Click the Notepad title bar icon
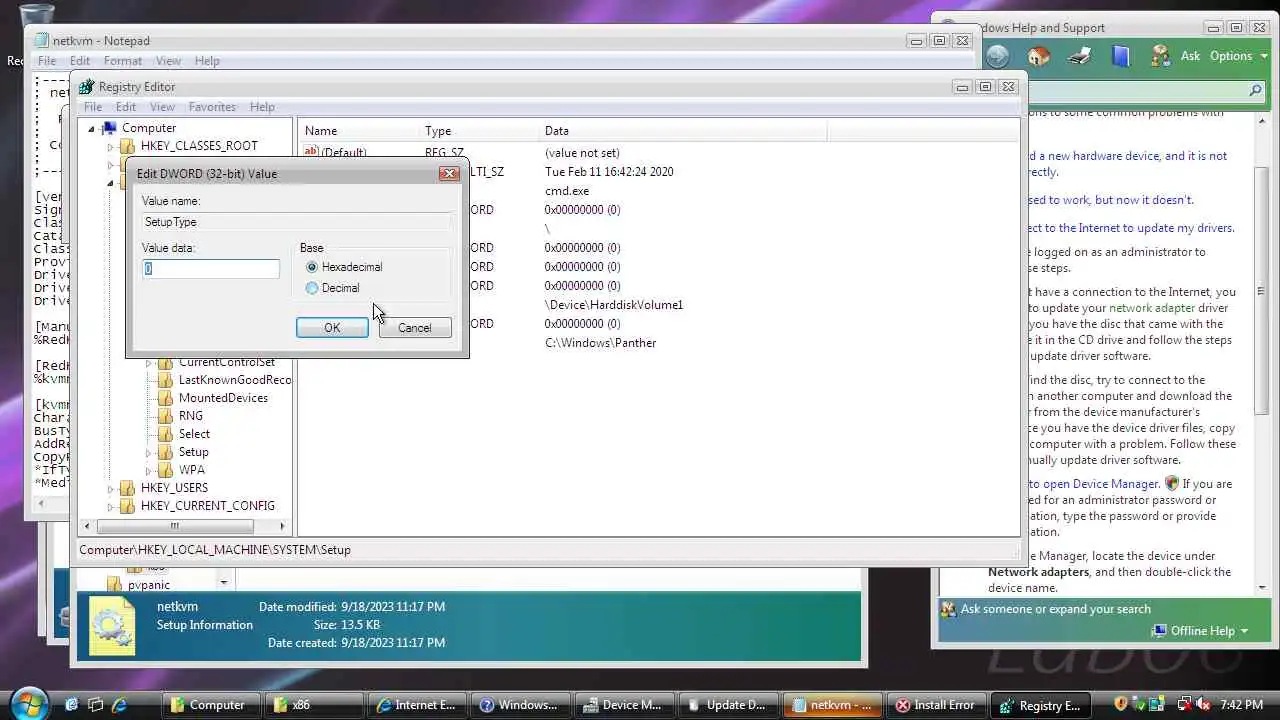The width and height of the screenshot is (1280, 720). (41, 41)
